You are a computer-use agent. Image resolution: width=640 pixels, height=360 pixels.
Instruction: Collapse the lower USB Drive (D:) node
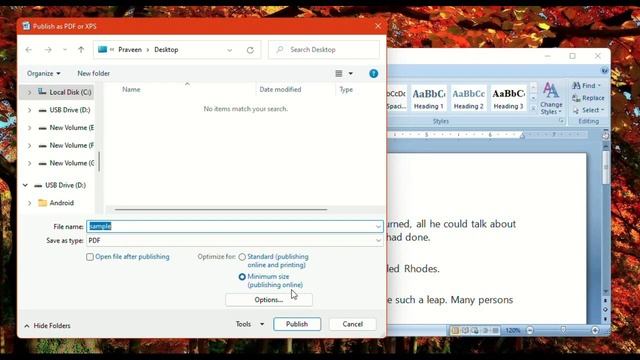coord(25,185)
